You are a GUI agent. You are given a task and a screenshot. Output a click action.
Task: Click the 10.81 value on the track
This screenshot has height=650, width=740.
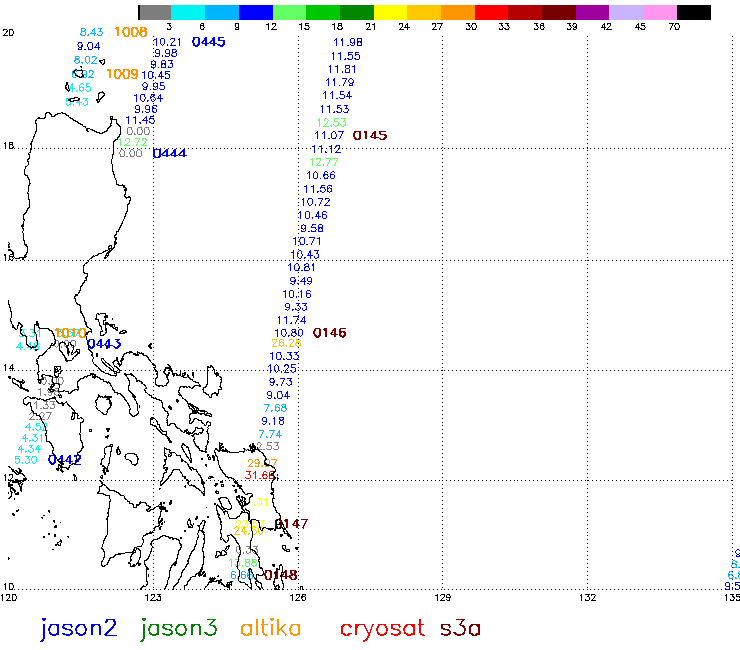[x=301, y=267]
